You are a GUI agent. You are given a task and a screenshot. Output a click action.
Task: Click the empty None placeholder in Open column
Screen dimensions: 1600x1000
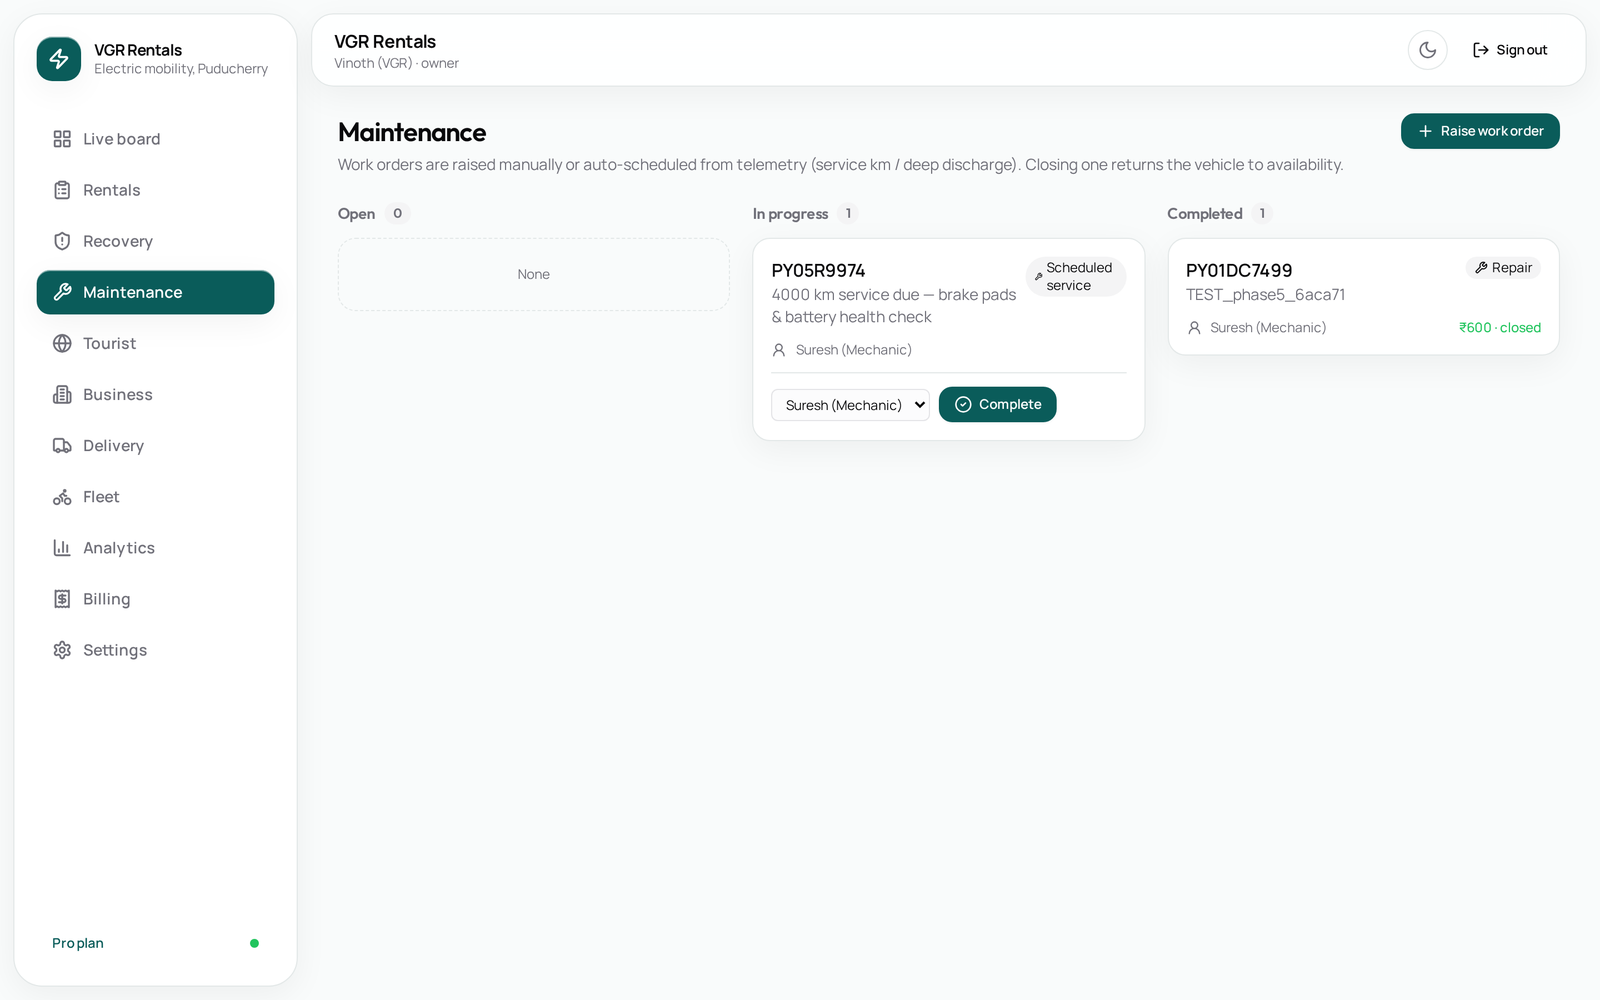[534, 274]
